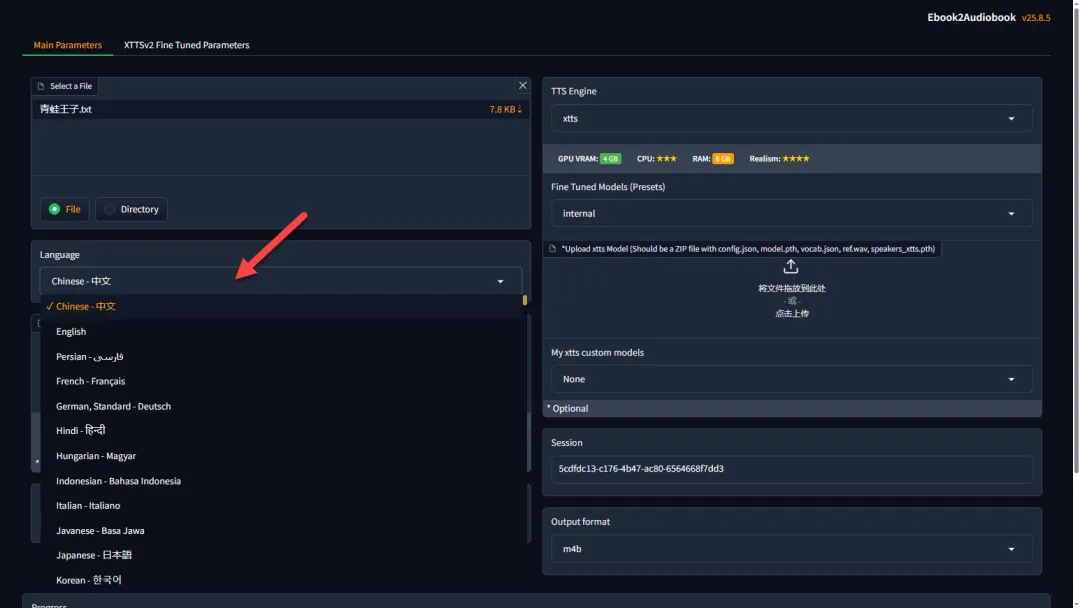
Task: Choose Hungarian - Magyar option
Action: tap(282, 455)
